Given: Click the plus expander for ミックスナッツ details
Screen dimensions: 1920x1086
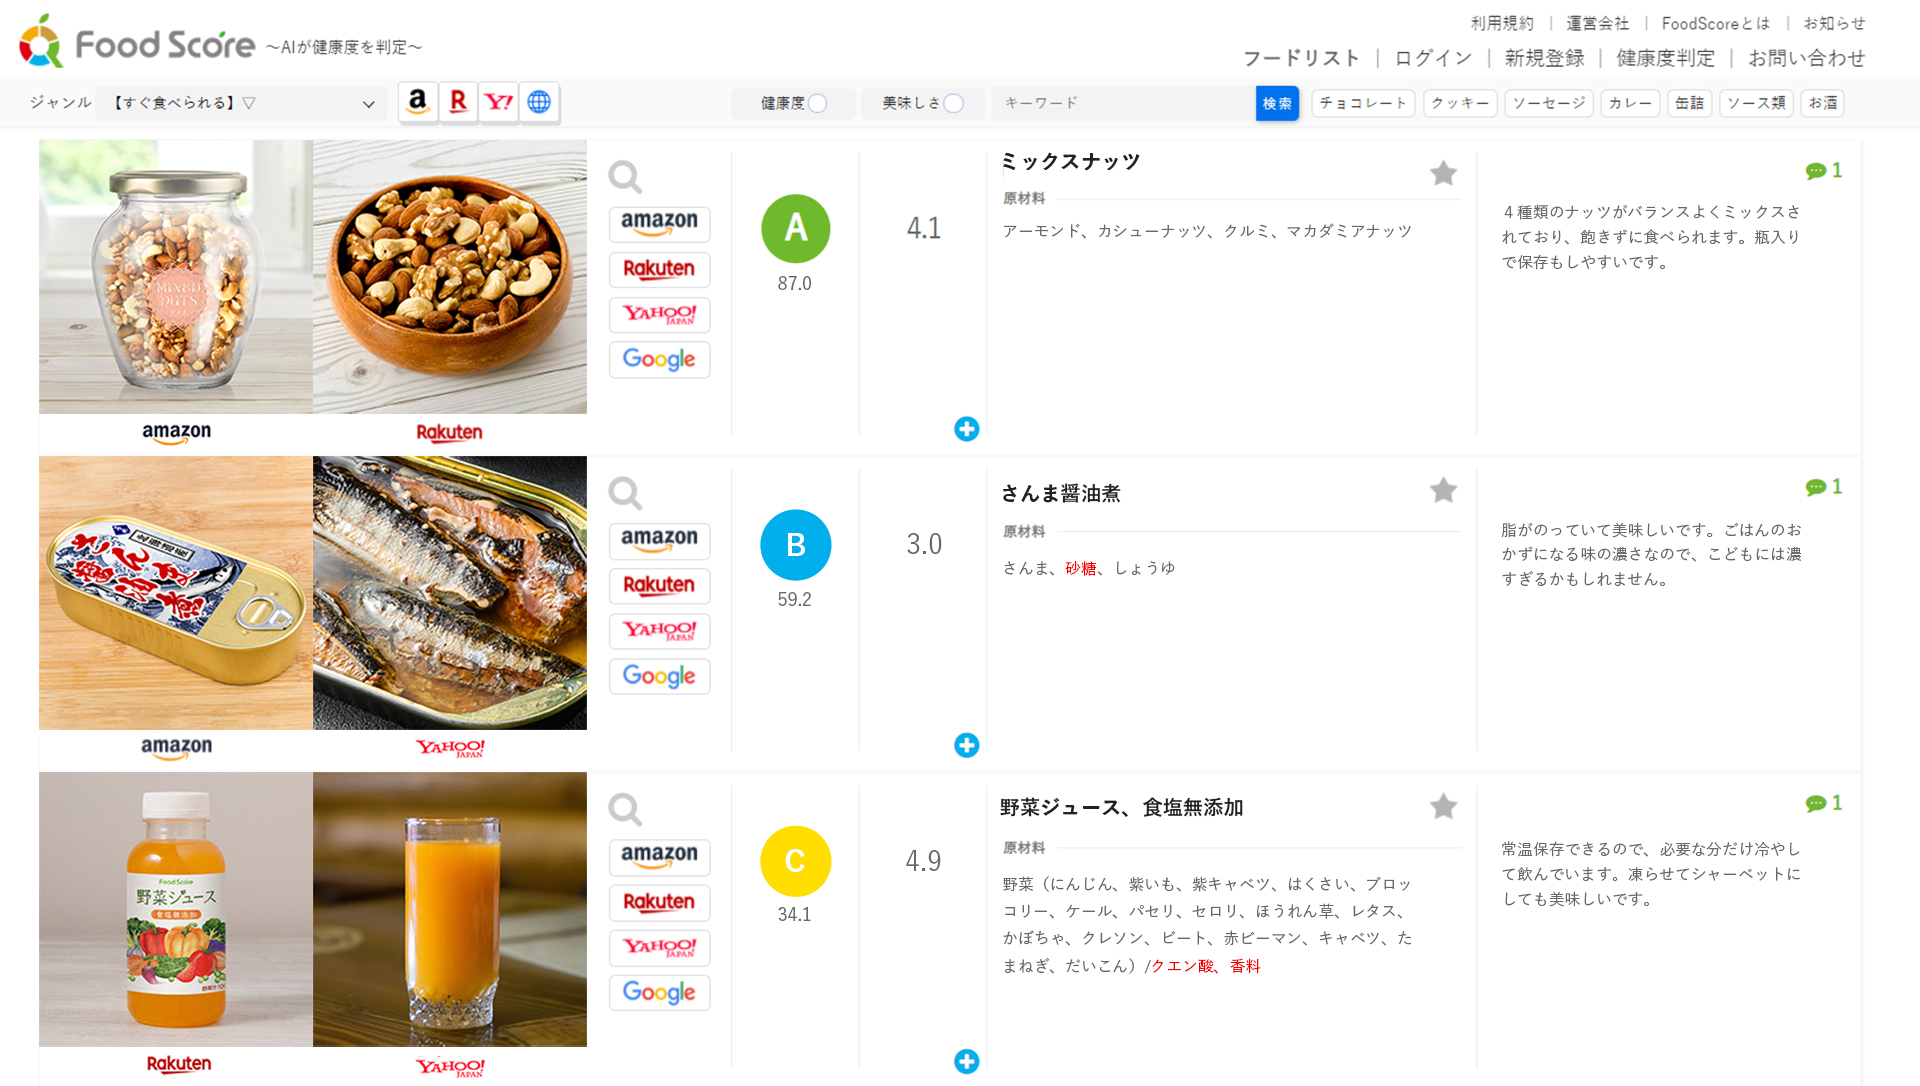Looking at the screenshot, I should click(x=967, y=430).
